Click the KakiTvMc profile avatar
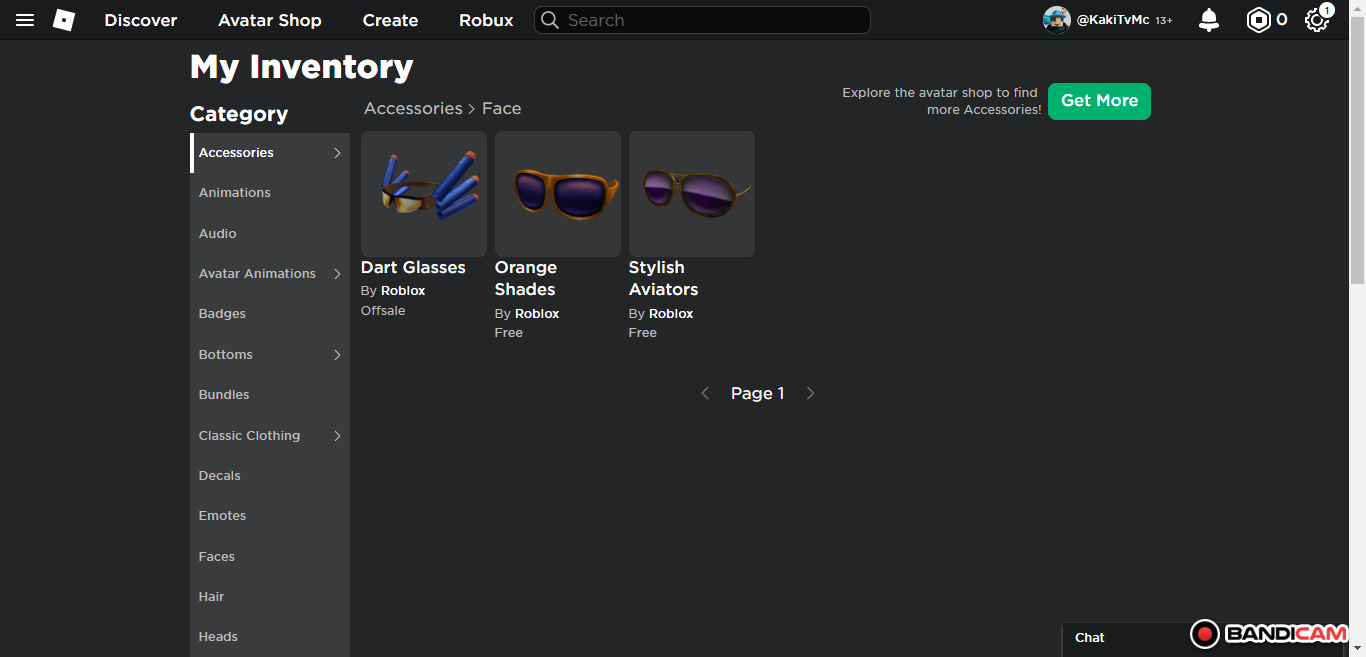The height and width of the screenshot is (657, 1366). click(1057, 20)
